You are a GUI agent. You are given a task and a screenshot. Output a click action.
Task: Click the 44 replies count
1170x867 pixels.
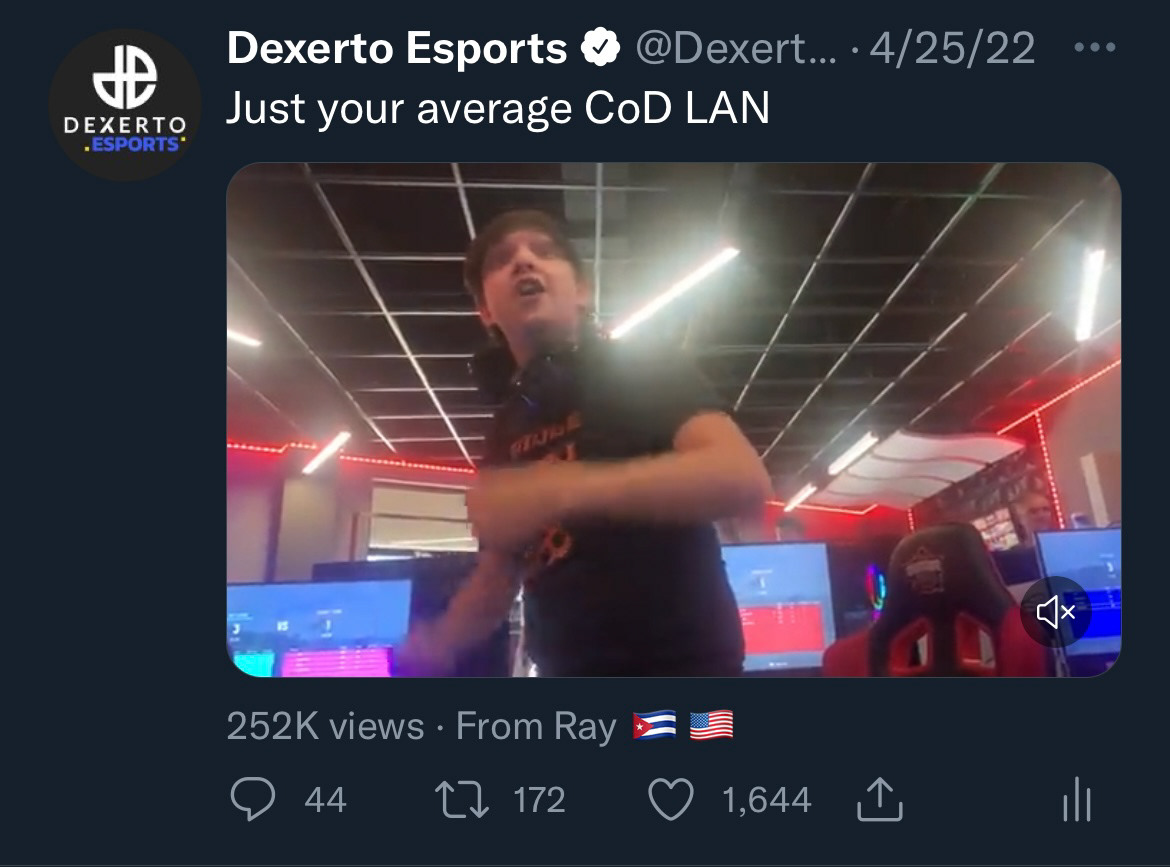pos(325,800)
